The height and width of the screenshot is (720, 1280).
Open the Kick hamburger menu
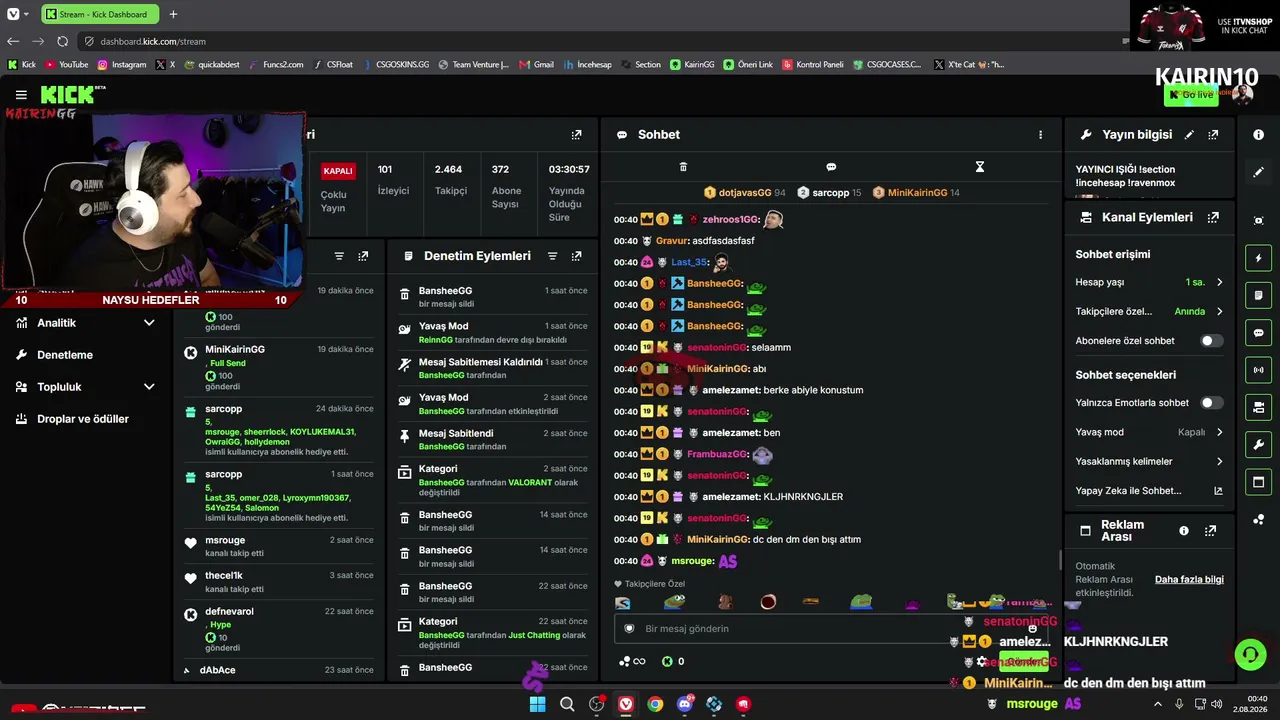point(21,95)
